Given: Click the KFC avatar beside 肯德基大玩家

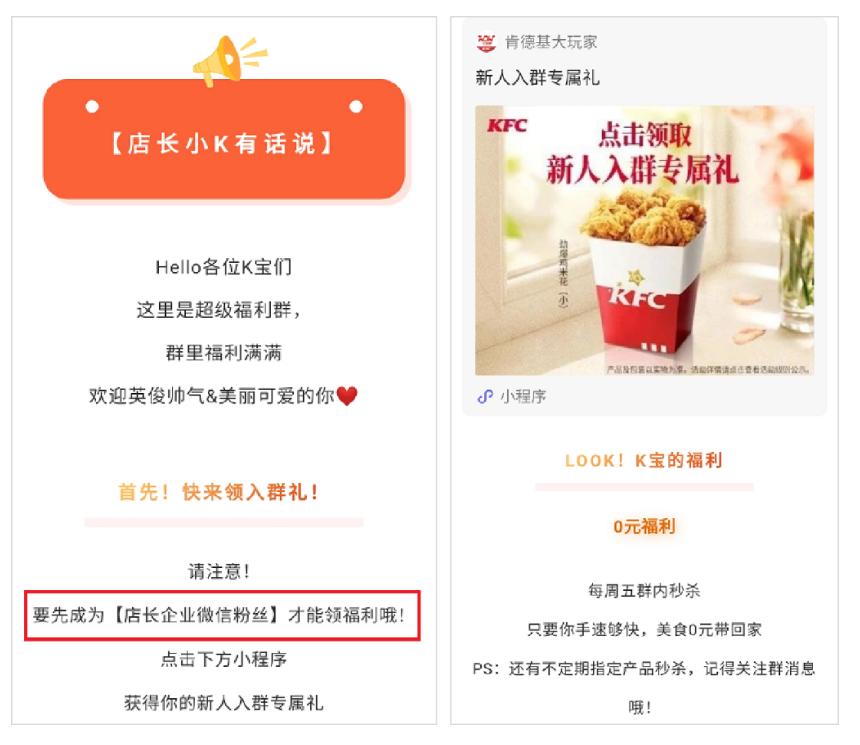Looking at the screenshot, I should (486, 43).
